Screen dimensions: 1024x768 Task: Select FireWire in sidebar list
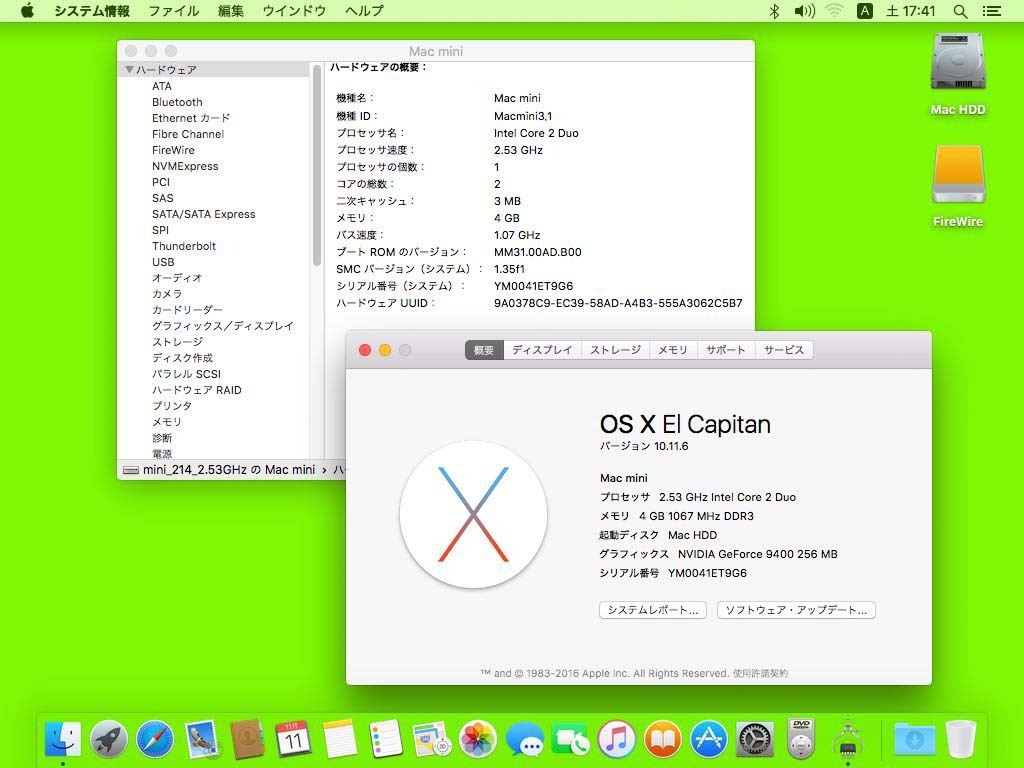point(173,150)
